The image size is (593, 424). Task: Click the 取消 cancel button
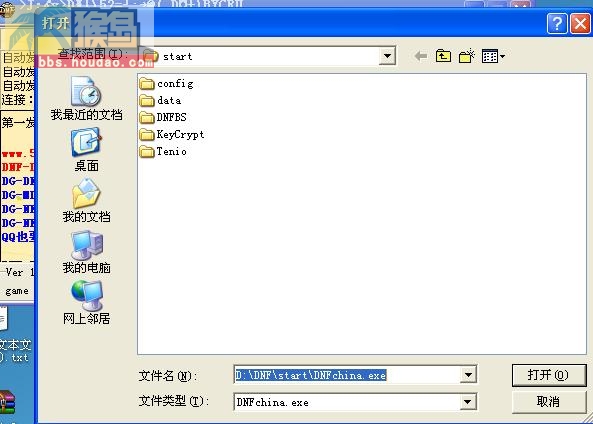pyautogui.click(x=549, y=402)
